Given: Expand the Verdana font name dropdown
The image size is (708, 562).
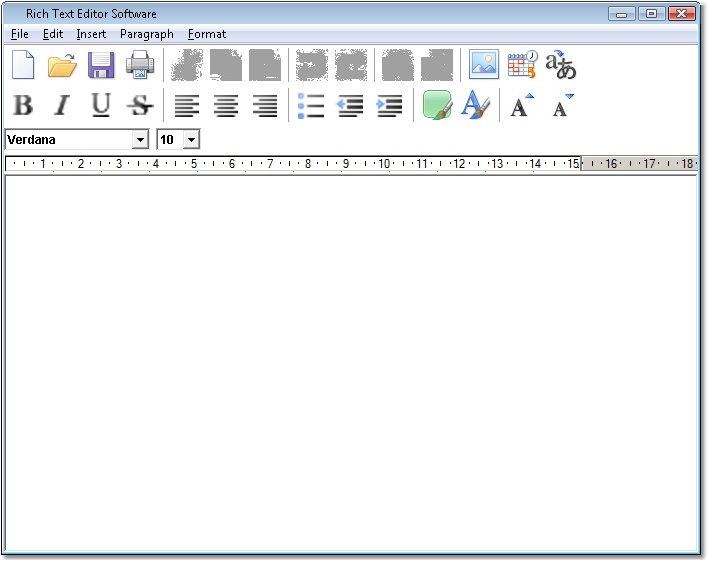Looking at the screenshot, I should [x=140, y=140].
